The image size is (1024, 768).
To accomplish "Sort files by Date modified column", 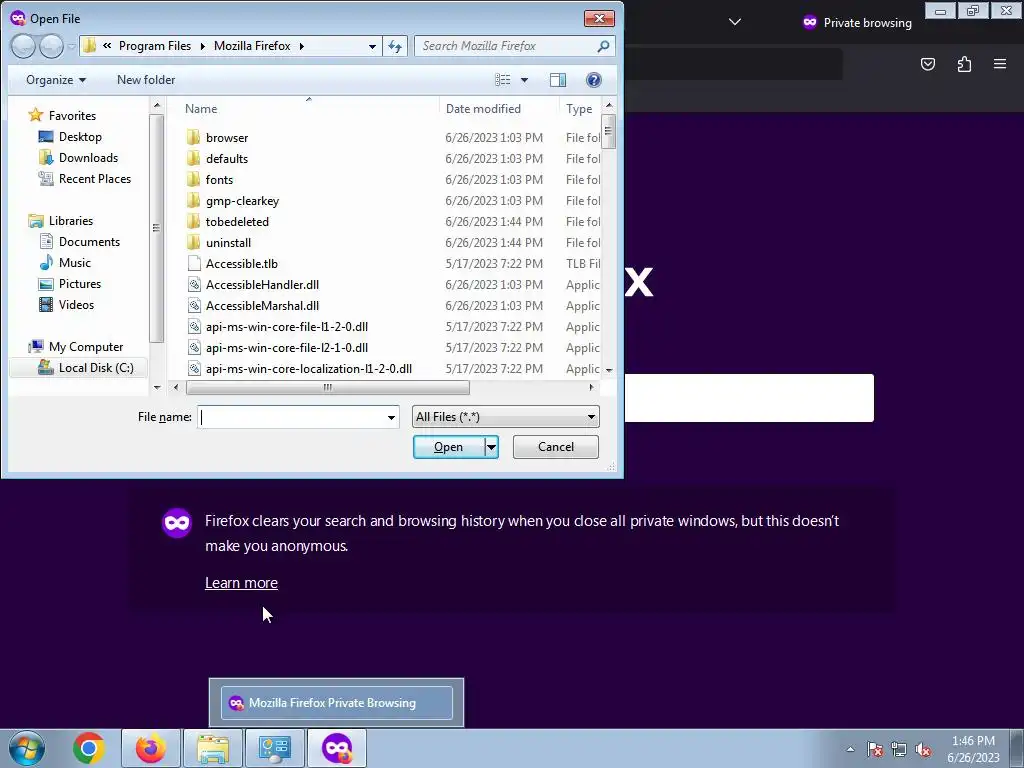I will tap(483, 108).
